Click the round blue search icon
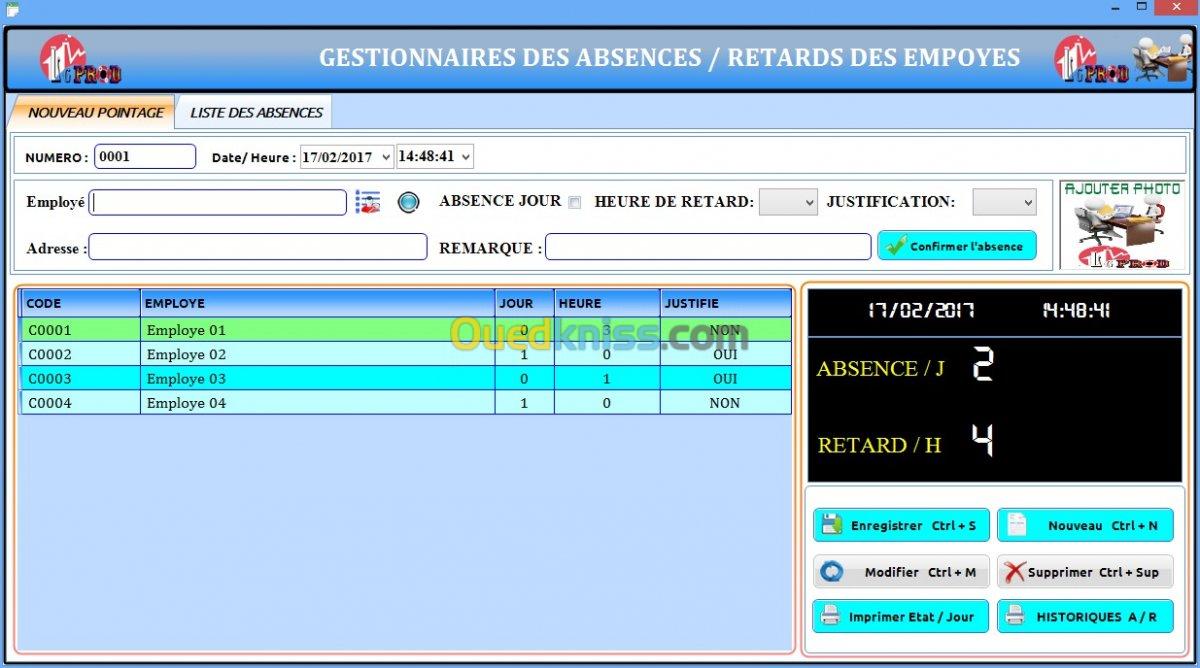 pyautogui.click(x=407, y=202)
